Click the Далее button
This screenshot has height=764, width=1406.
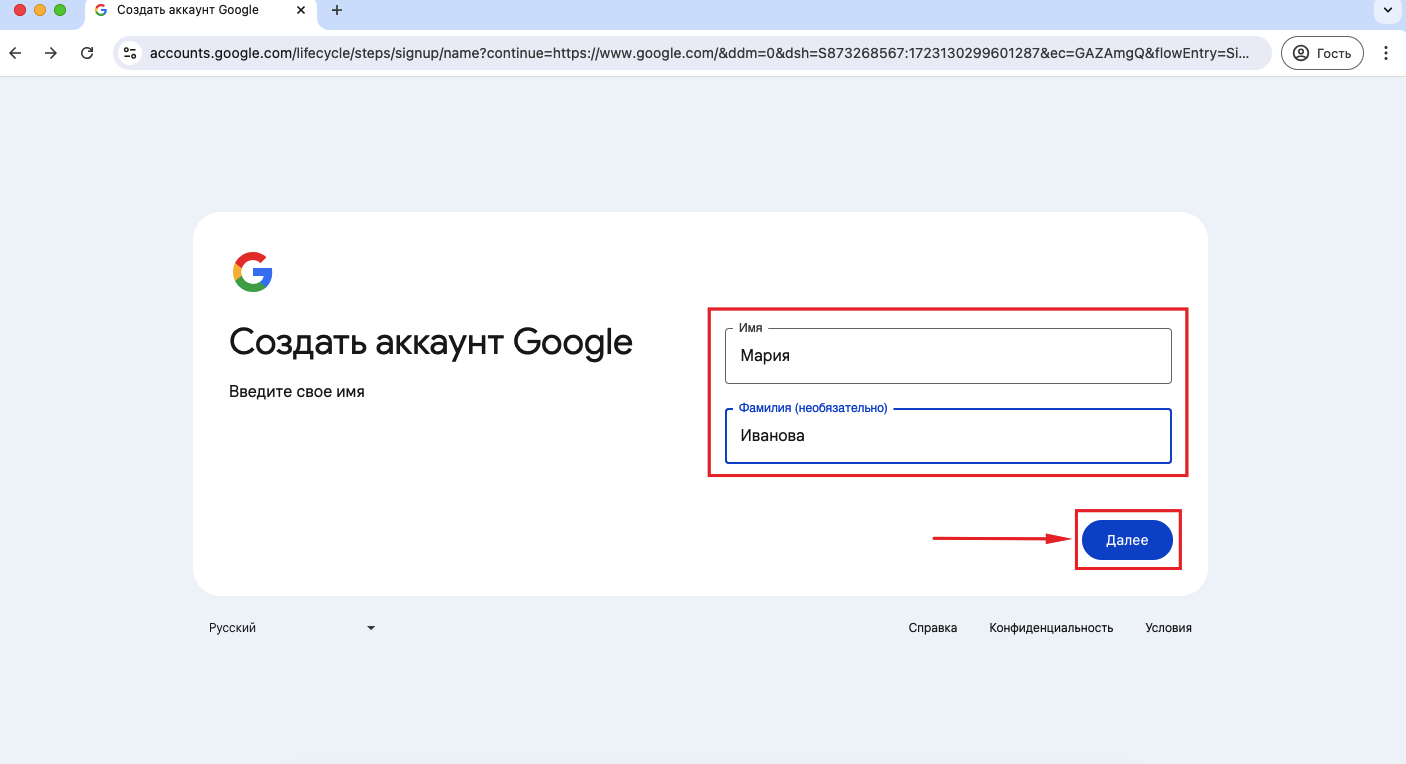tap(1127, 540)
